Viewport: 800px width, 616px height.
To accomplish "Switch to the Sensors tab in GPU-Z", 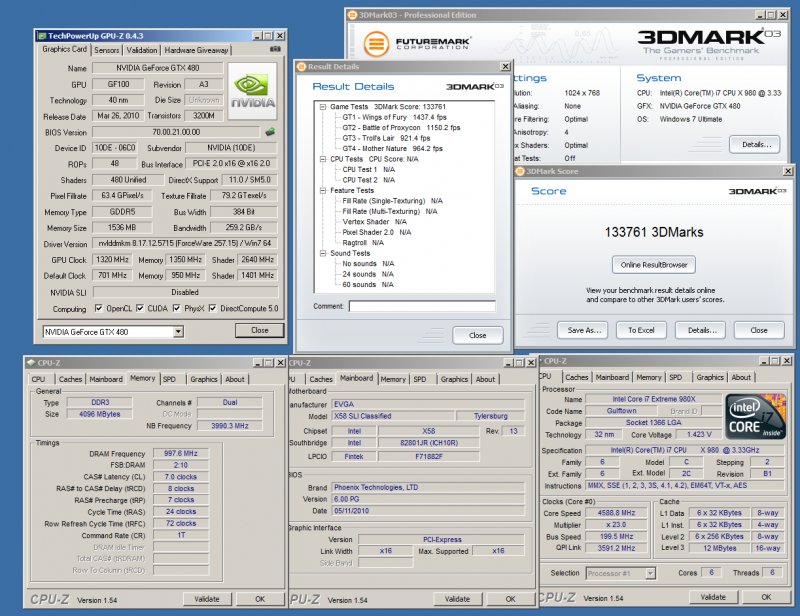I will 107,50.
